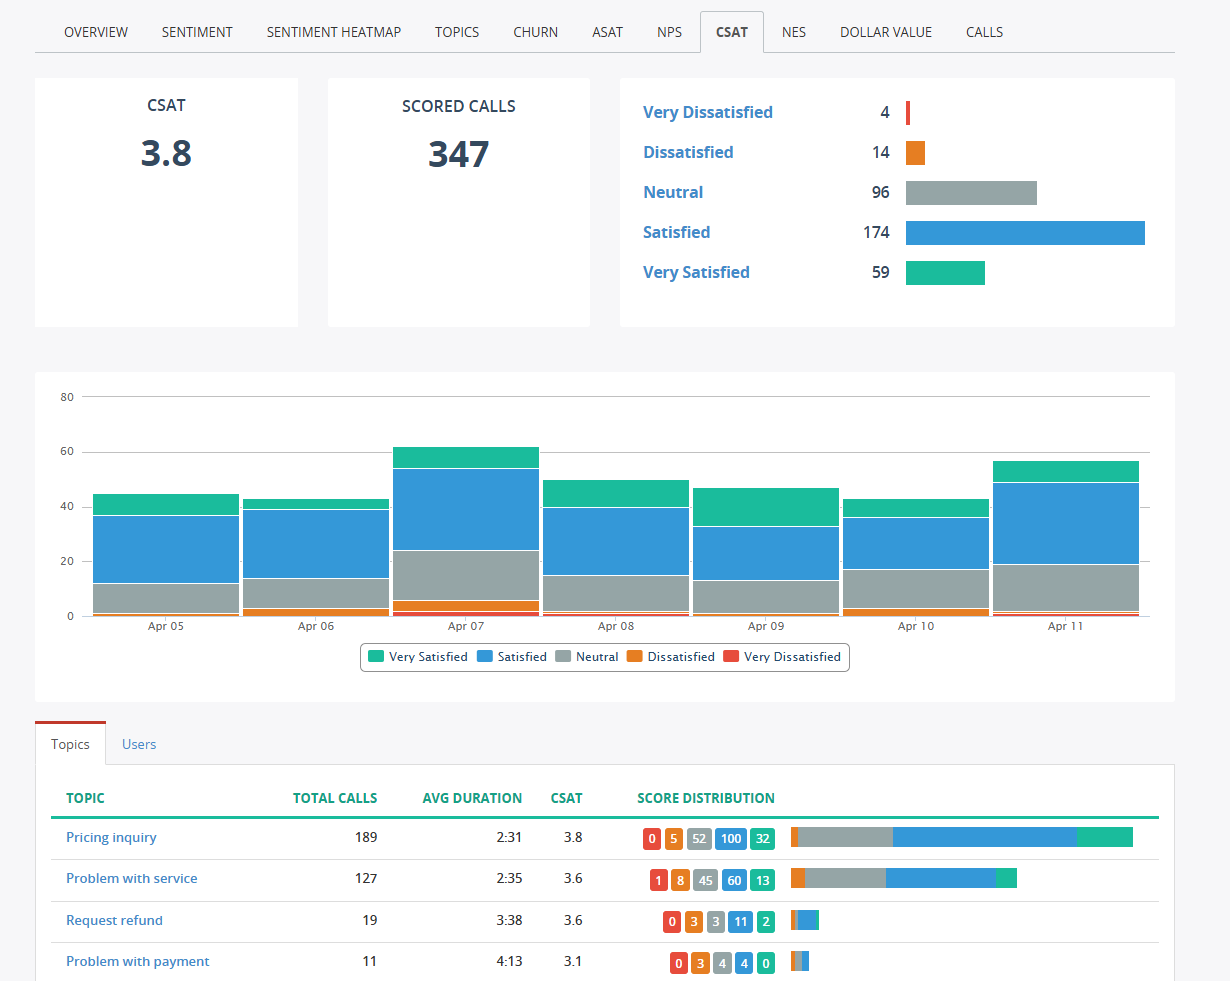Open the DOLLAR VALUE tab
The width and height of the screenshot is (1230, 981).
pos(885,31)
